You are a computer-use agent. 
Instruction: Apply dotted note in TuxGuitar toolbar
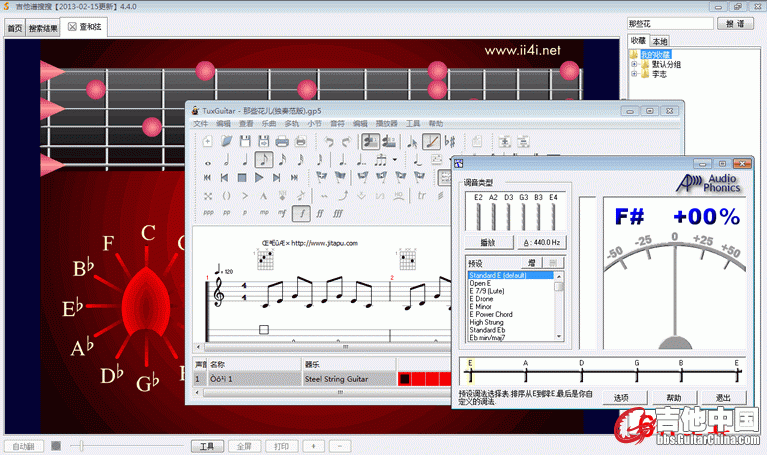coord(343,160)
